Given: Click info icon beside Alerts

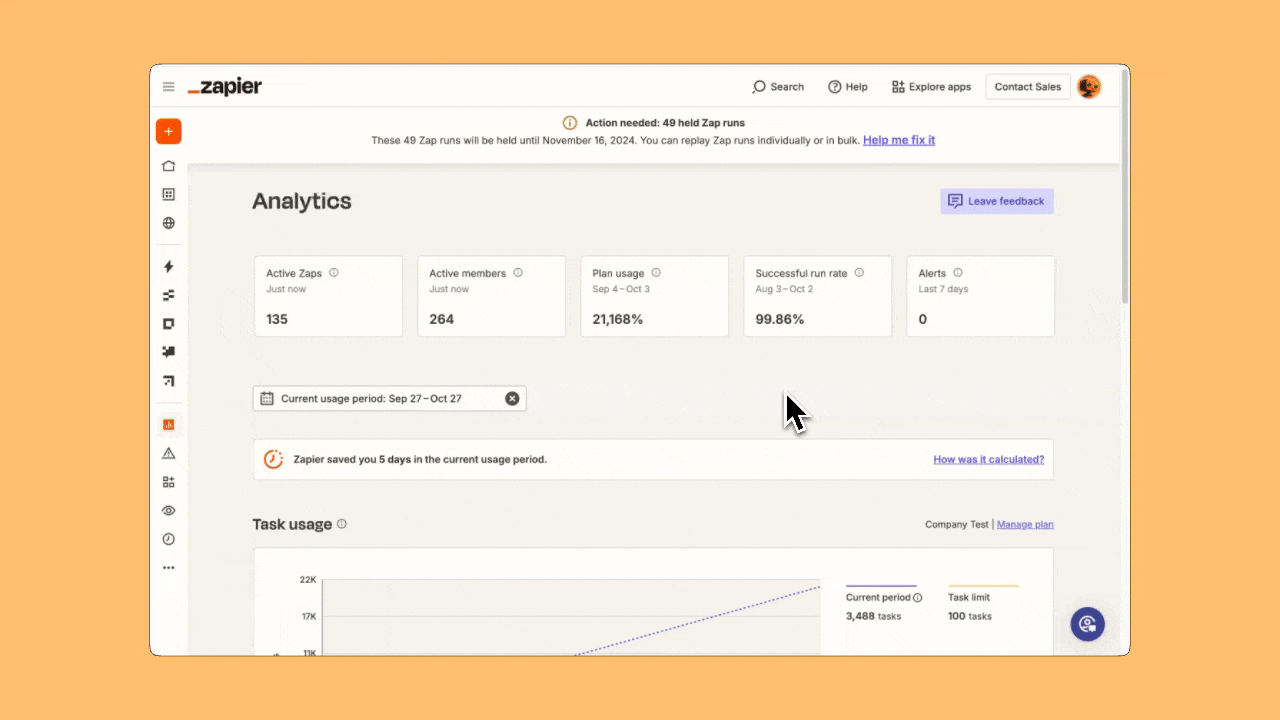Looking at the screenshot, I should 958,272.
